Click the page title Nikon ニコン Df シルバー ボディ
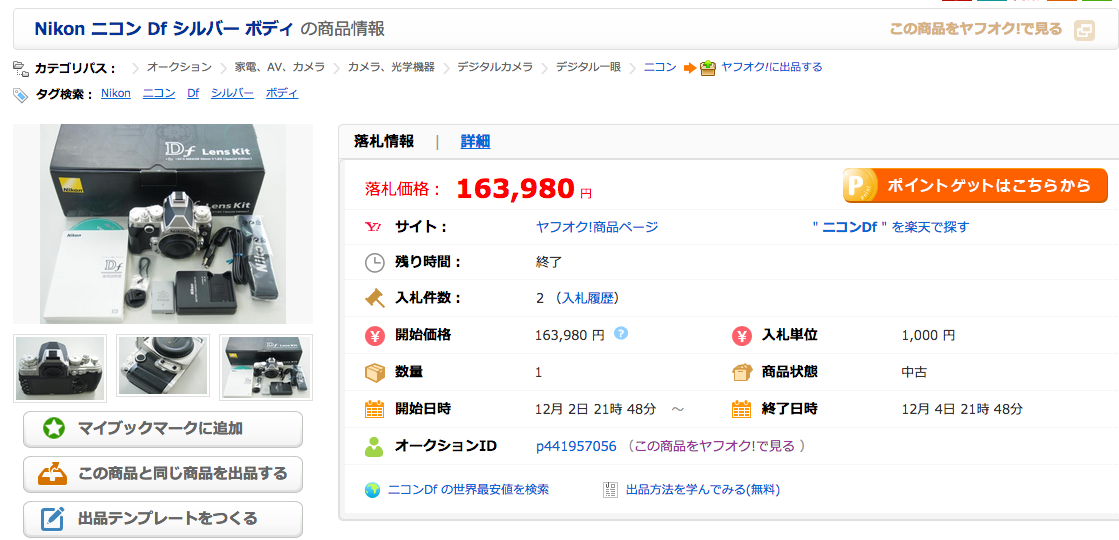Viewport: 1119px width, 540px height. pyautogui.click(x=164, y=29)
